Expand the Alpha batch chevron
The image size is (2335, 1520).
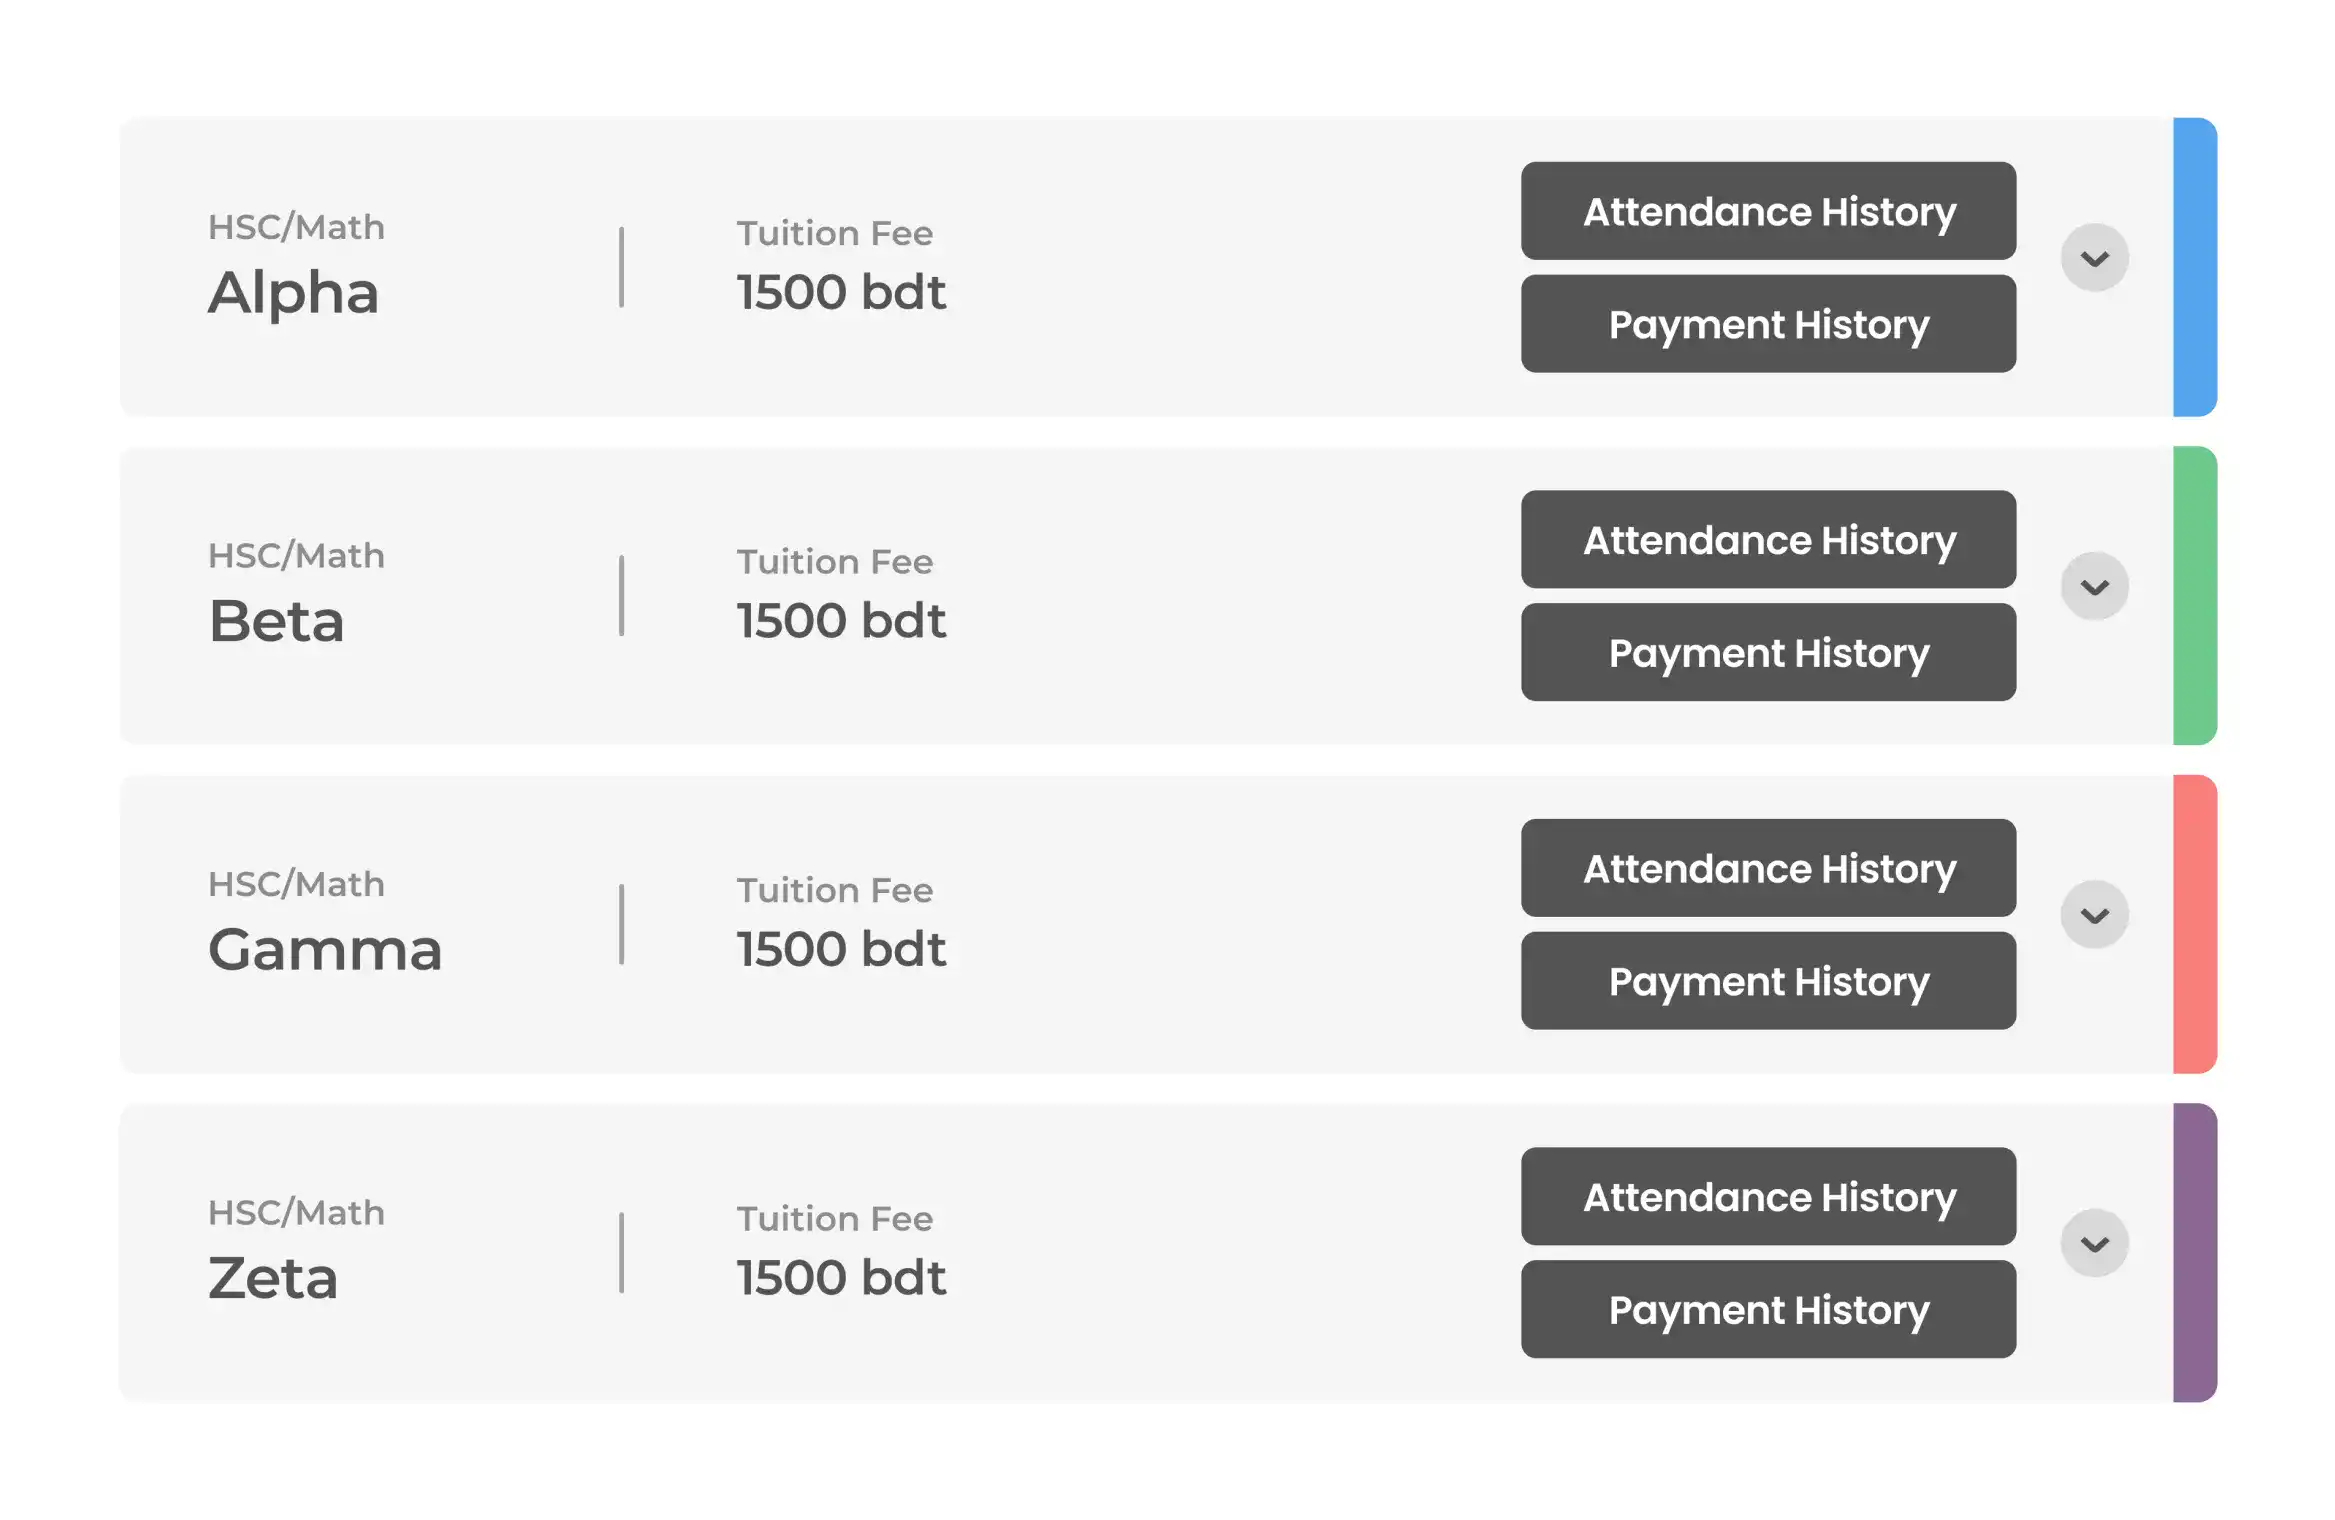click(2093, 258)
